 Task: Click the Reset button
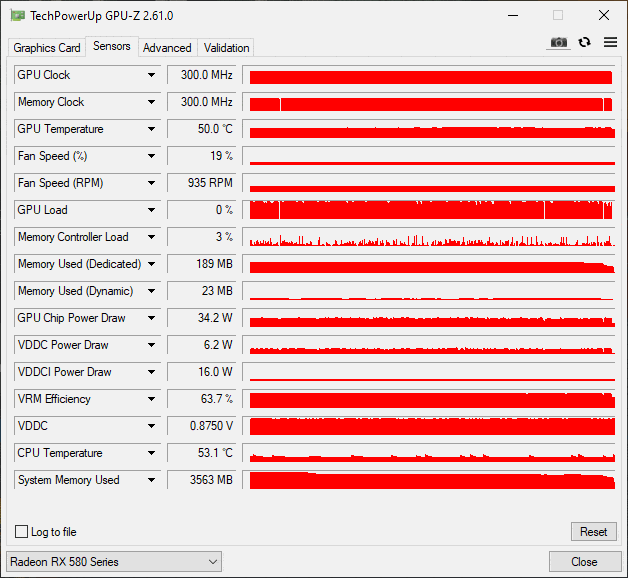tap(594, 532)
